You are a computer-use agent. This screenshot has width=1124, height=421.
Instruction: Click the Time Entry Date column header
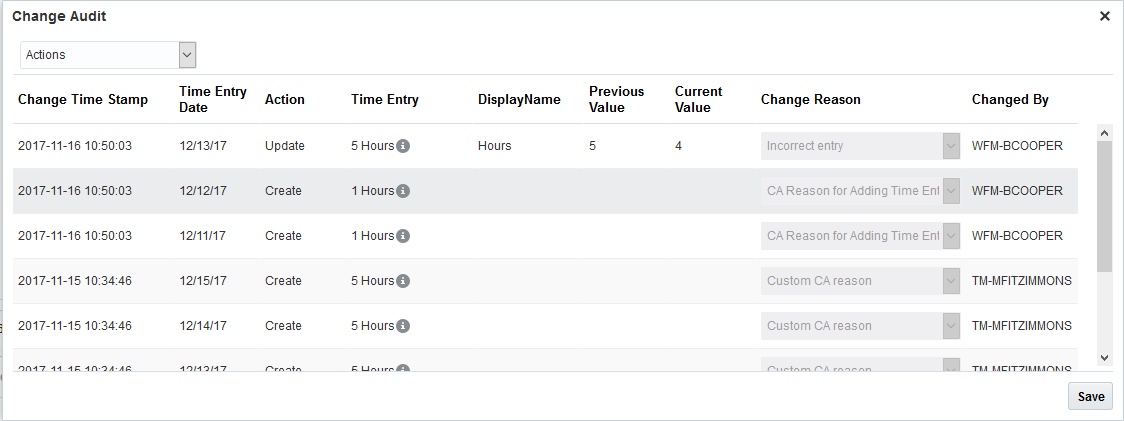[213, 99]
